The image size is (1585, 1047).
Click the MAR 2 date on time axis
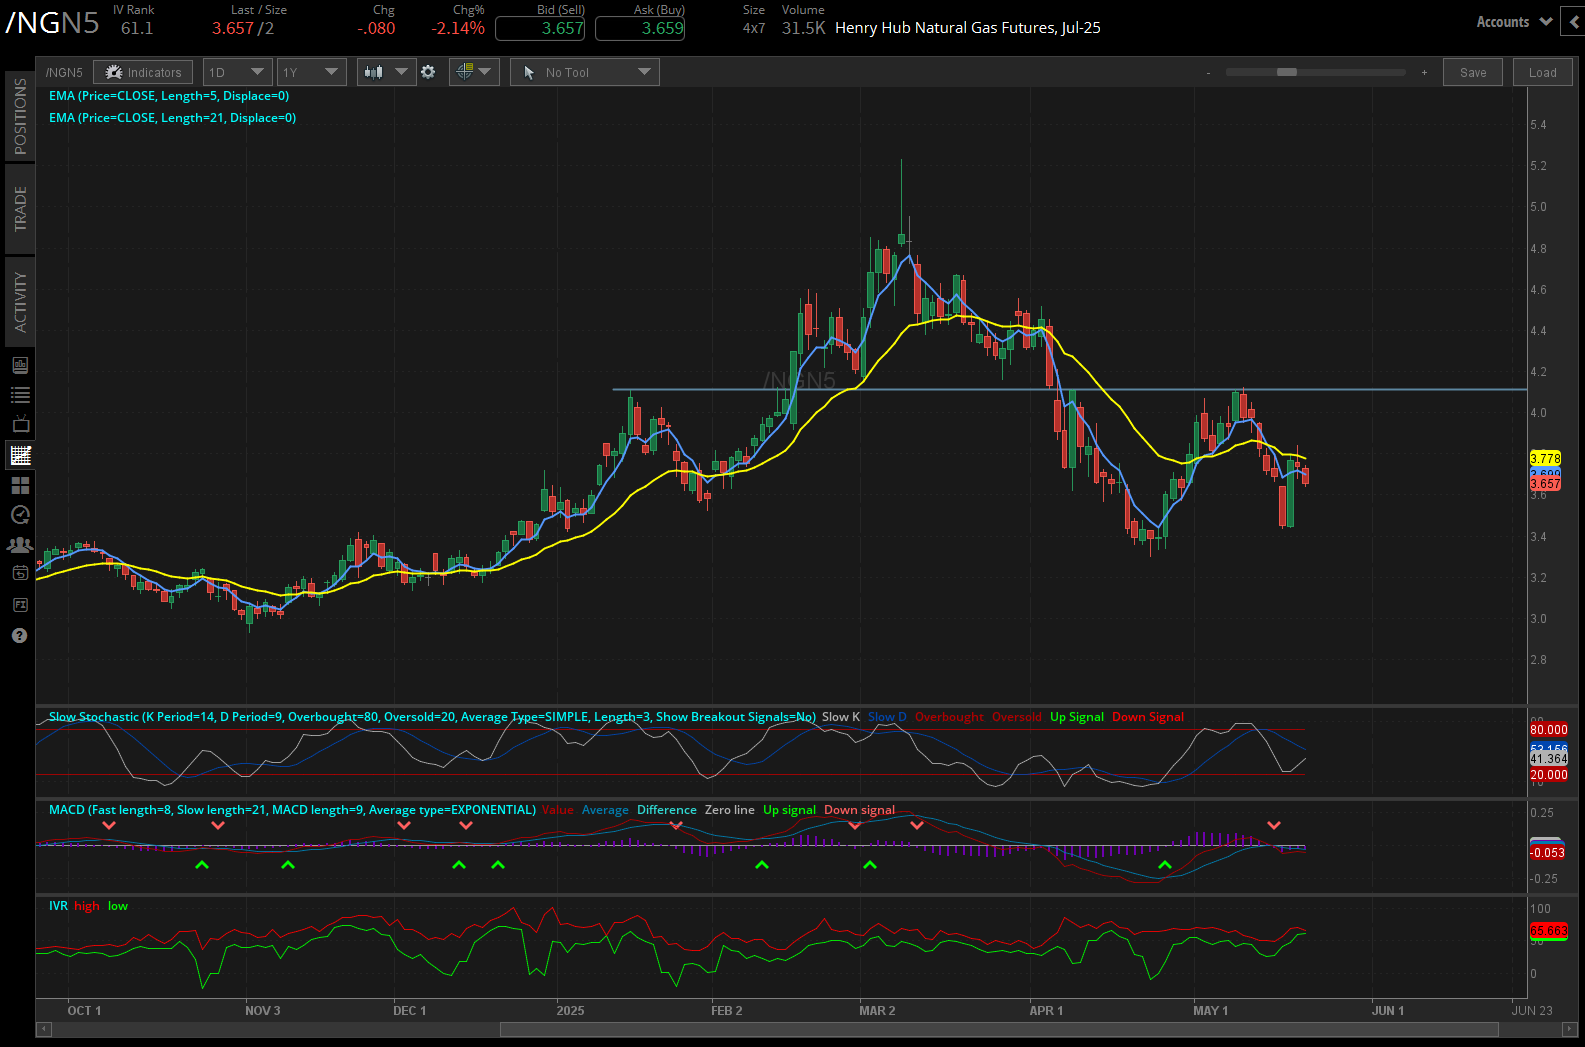point(877,1010)
